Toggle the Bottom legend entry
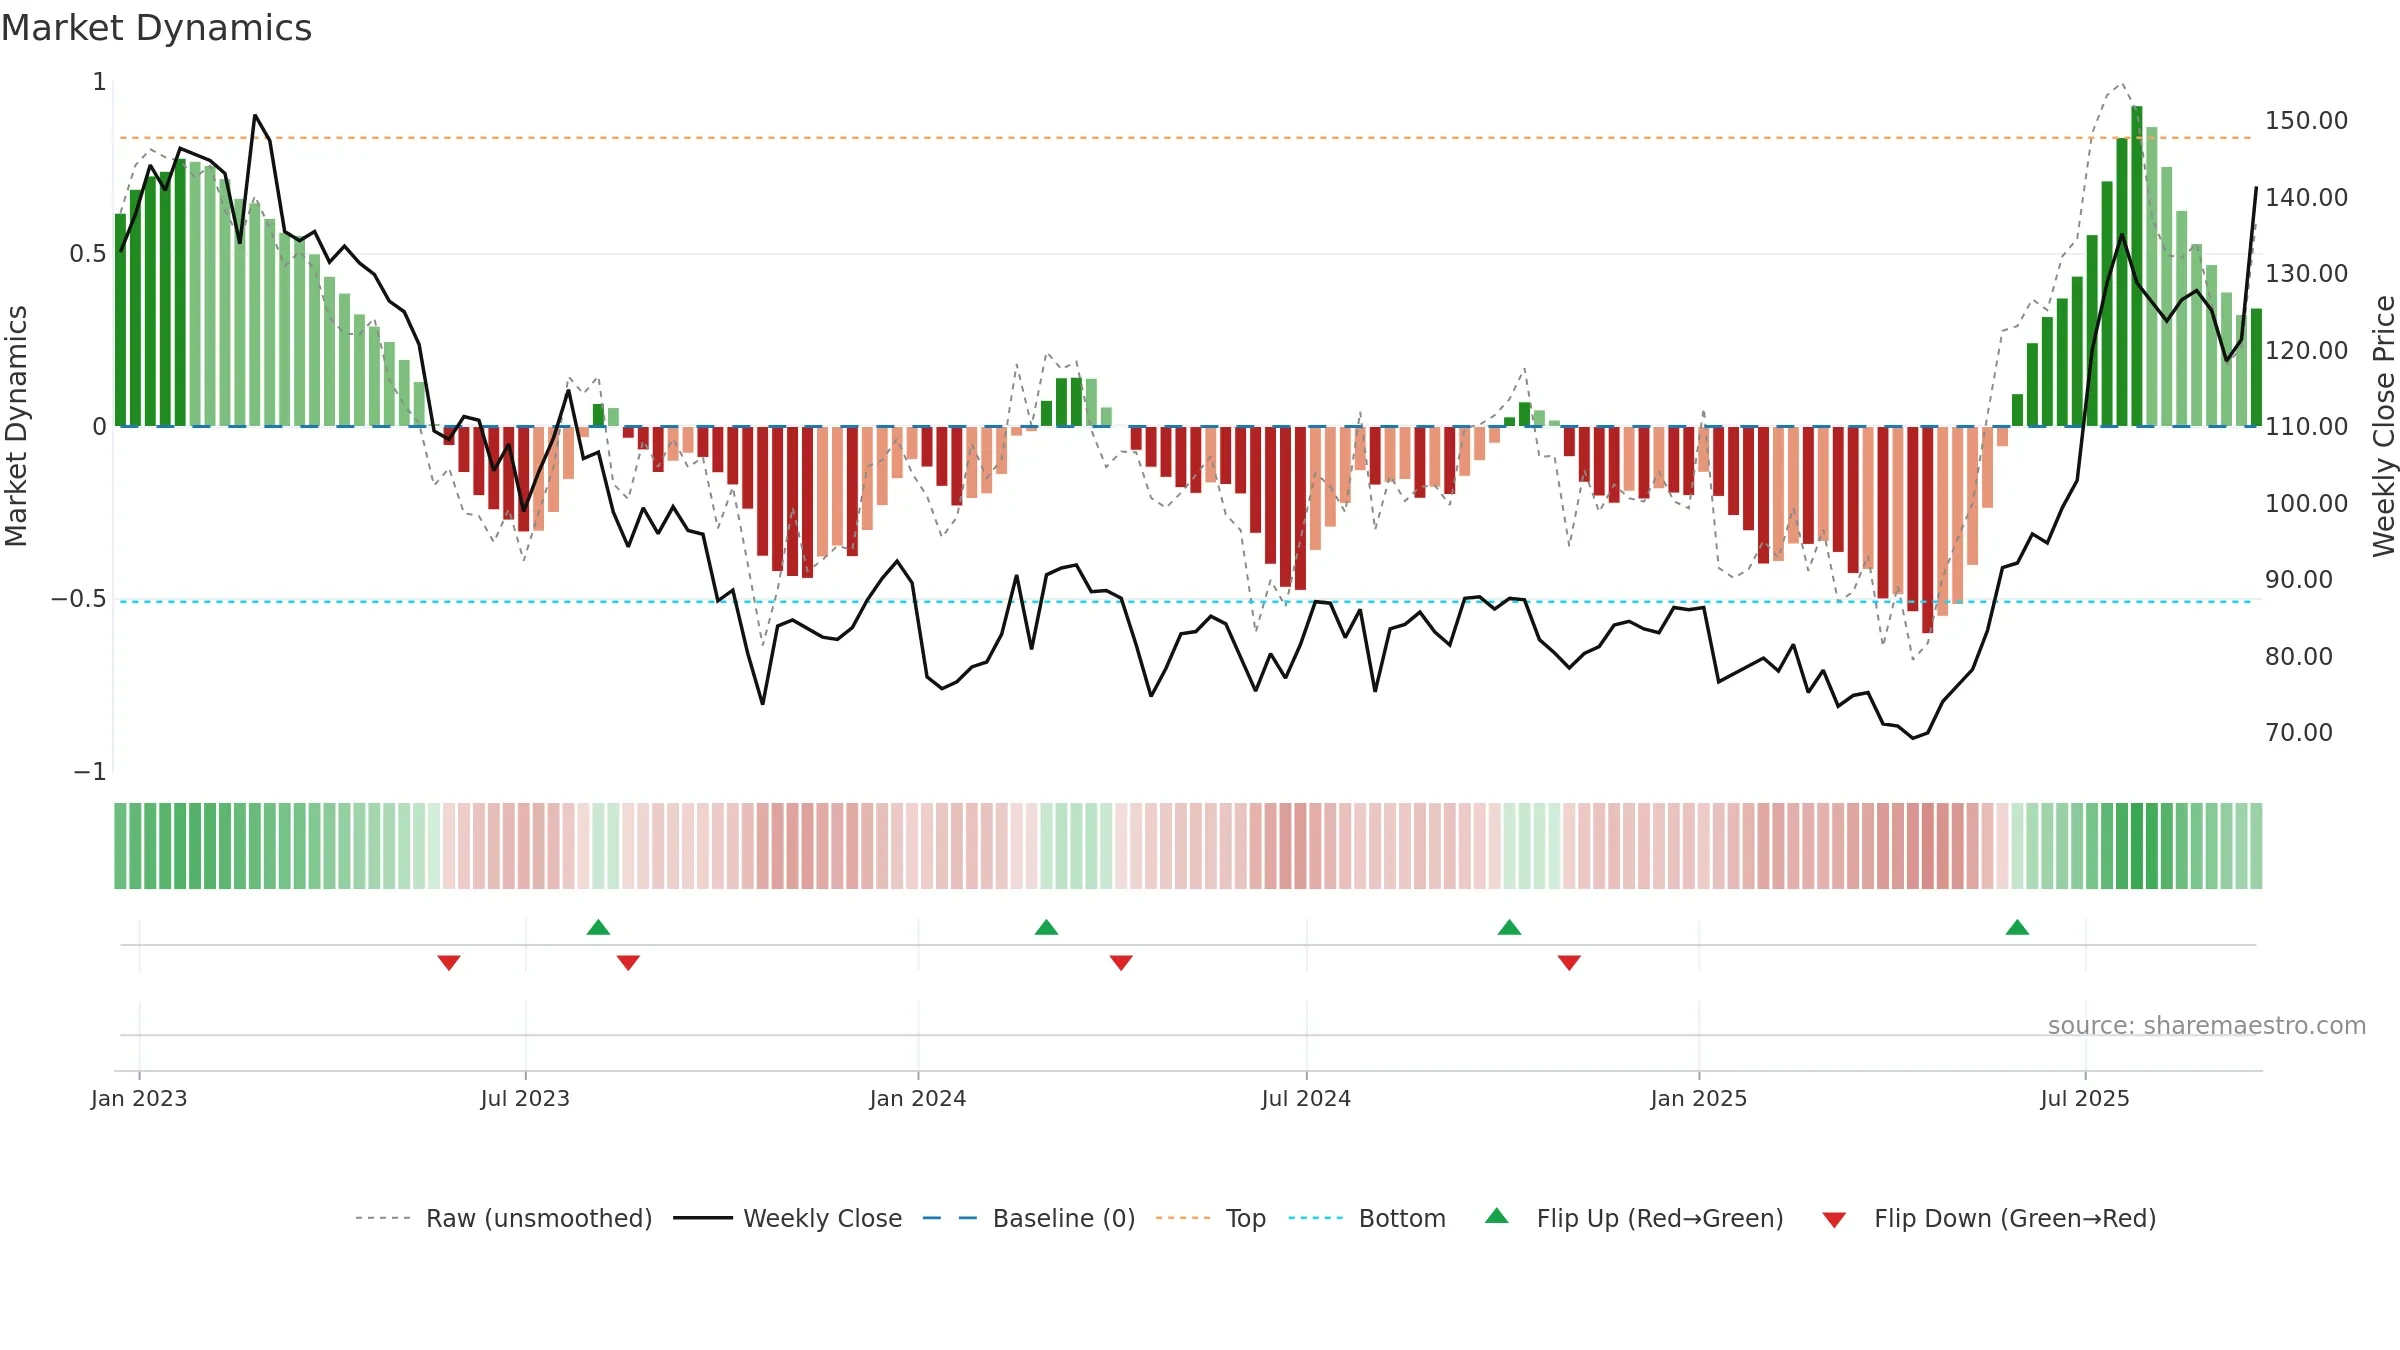This screenshot has width=2400, height=1350. pyautogui.click(x=1367, y=1218)
